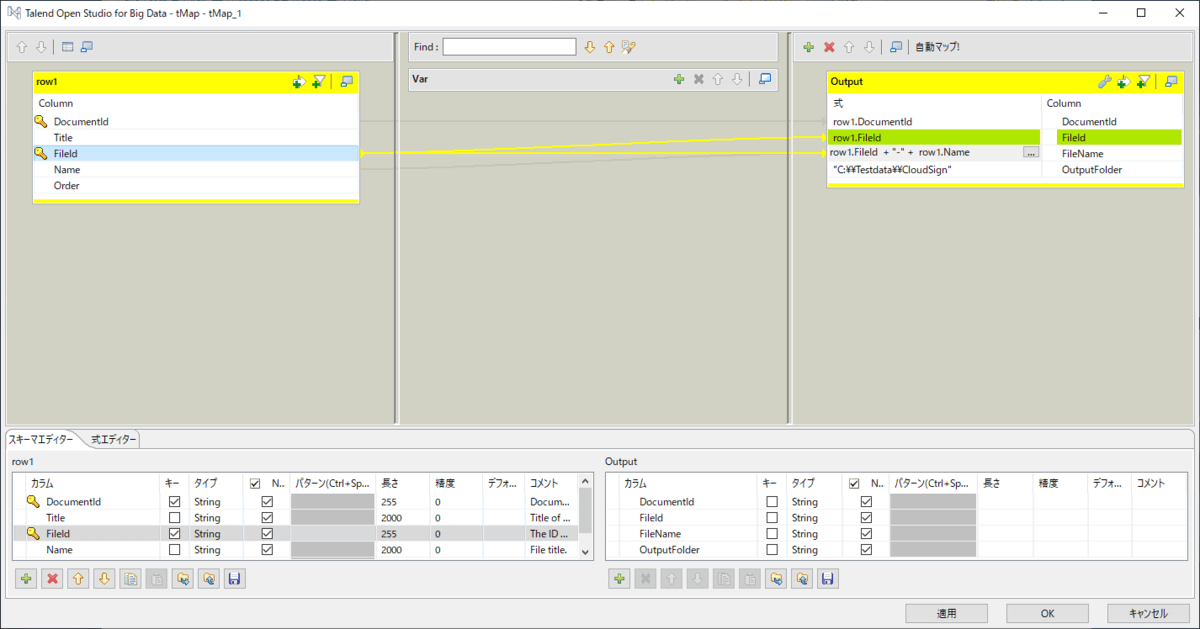Switch to 式エディター tab
1200x629 pixels.
tap(113, 439)
